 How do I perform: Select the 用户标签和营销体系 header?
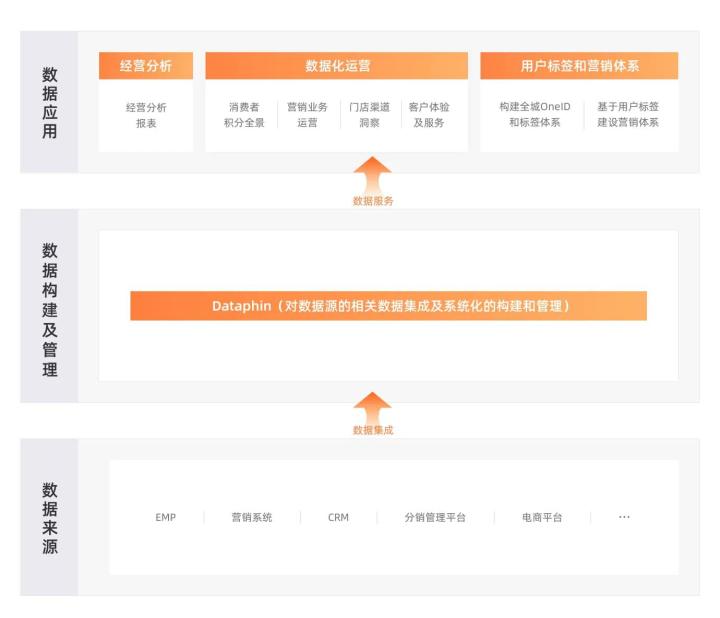pos(579,66)
